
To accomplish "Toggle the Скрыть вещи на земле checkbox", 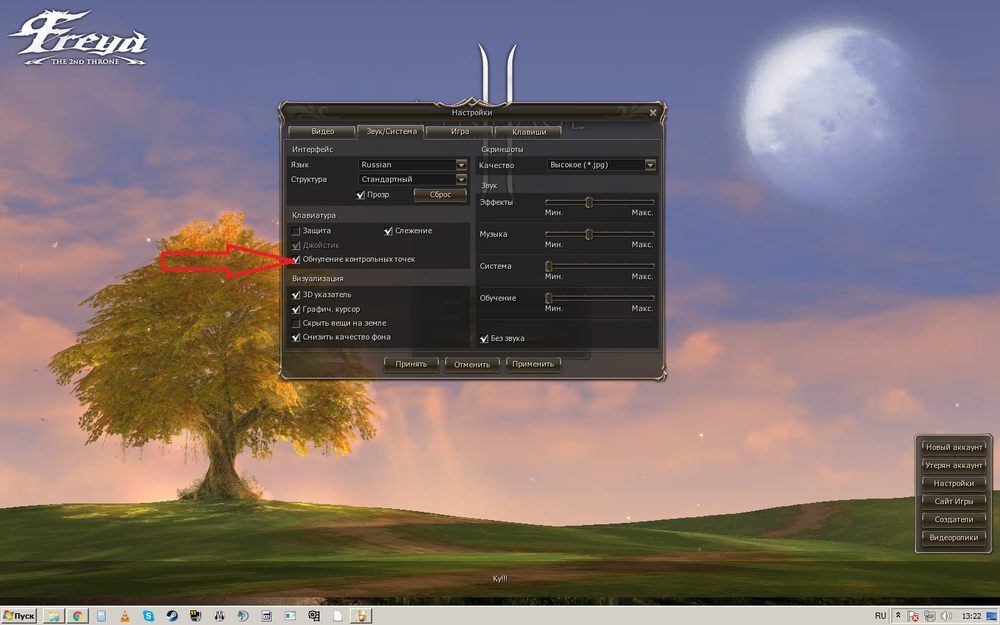I will (x=296, y=324).
